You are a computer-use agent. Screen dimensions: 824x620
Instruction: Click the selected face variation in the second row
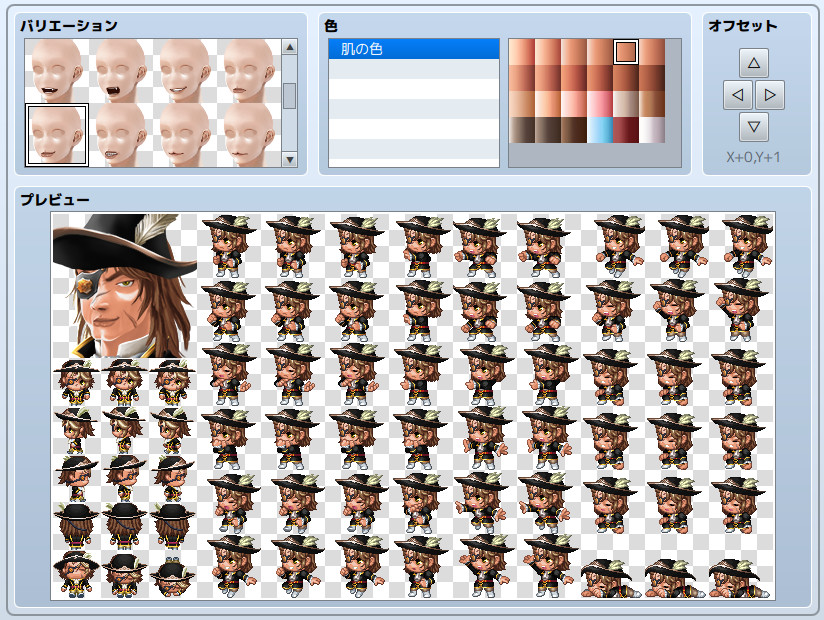[x=57, y=135]
